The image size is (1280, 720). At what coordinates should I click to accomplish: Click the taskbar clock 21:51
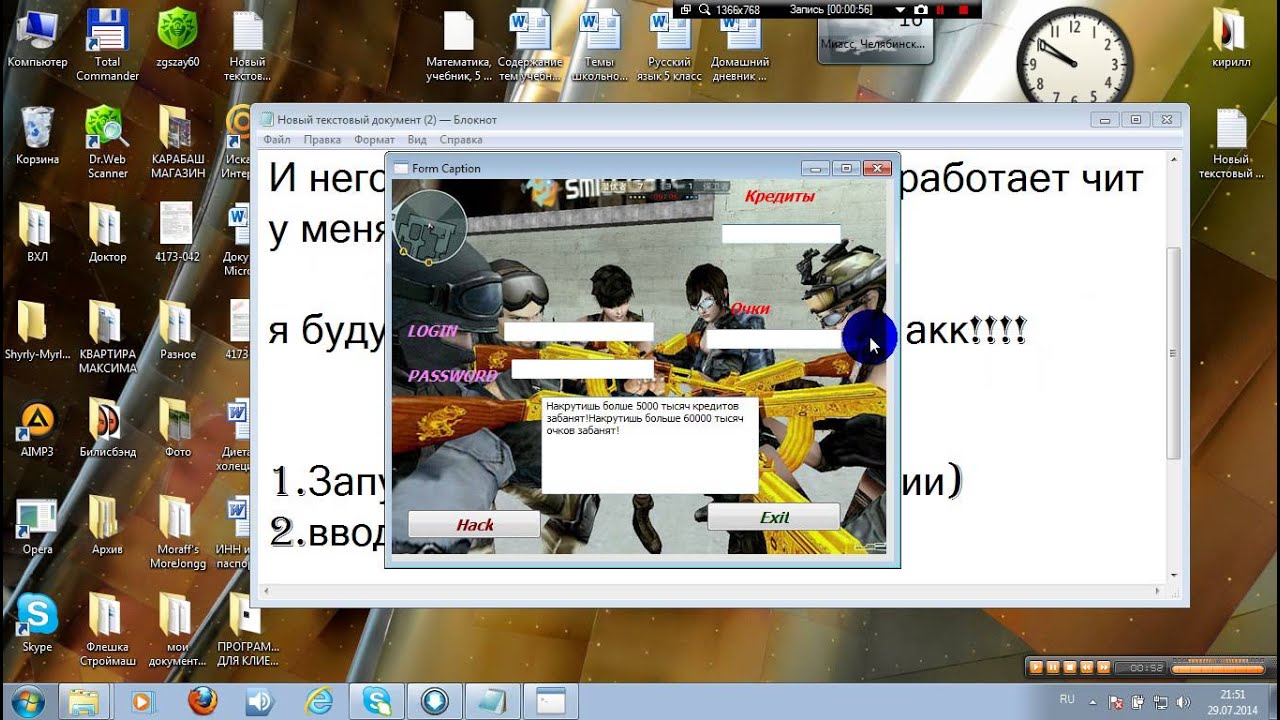(1233, 701)
